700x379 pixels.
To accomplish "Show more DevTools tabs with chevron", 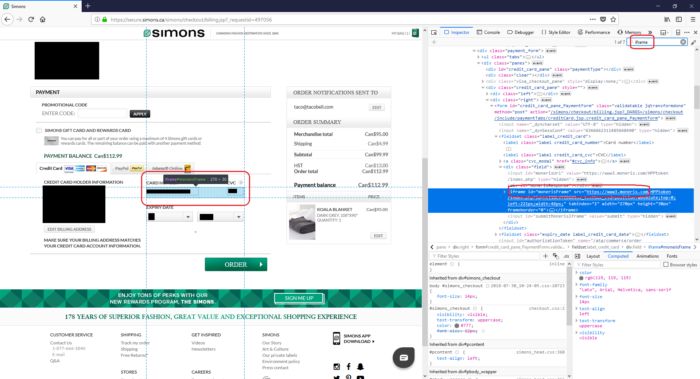I will (x=650, y=32).
